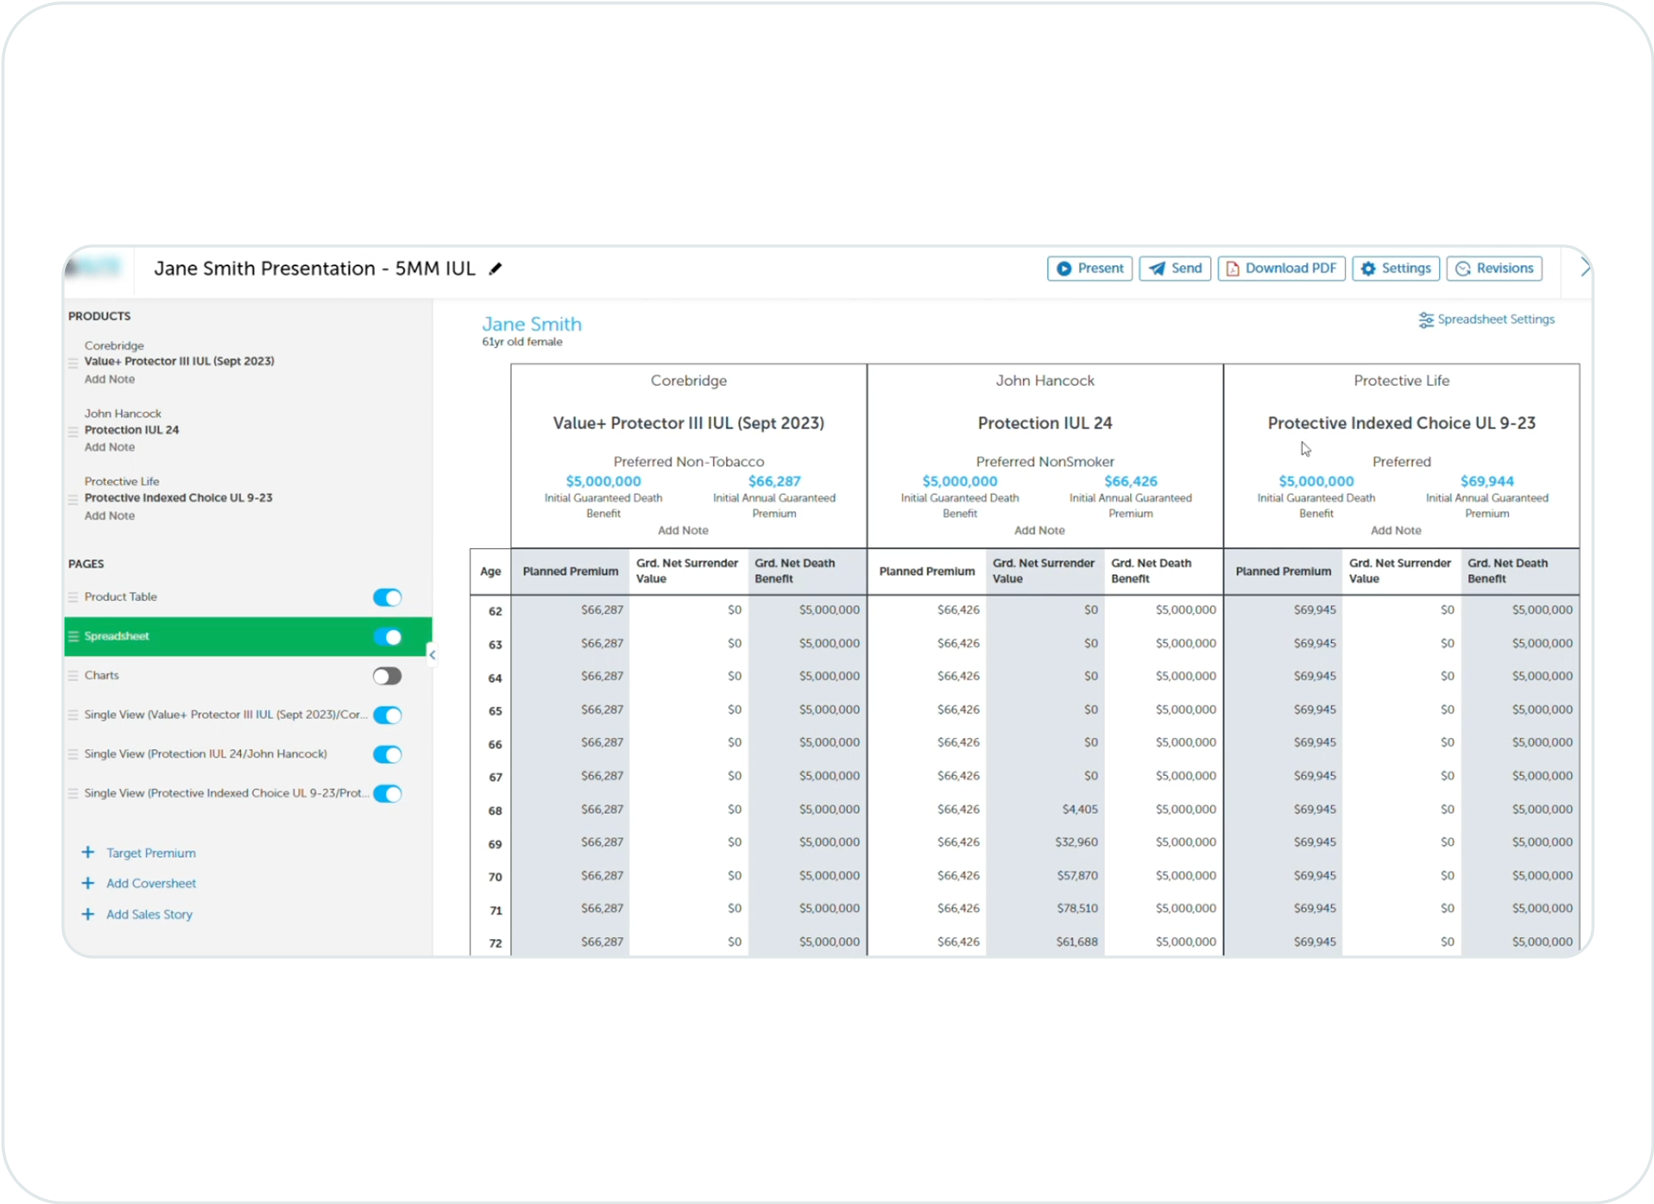Click drag handle for John Hancock product
The width and height of the screenshot is (1654, 1204).
pos(73,431)
